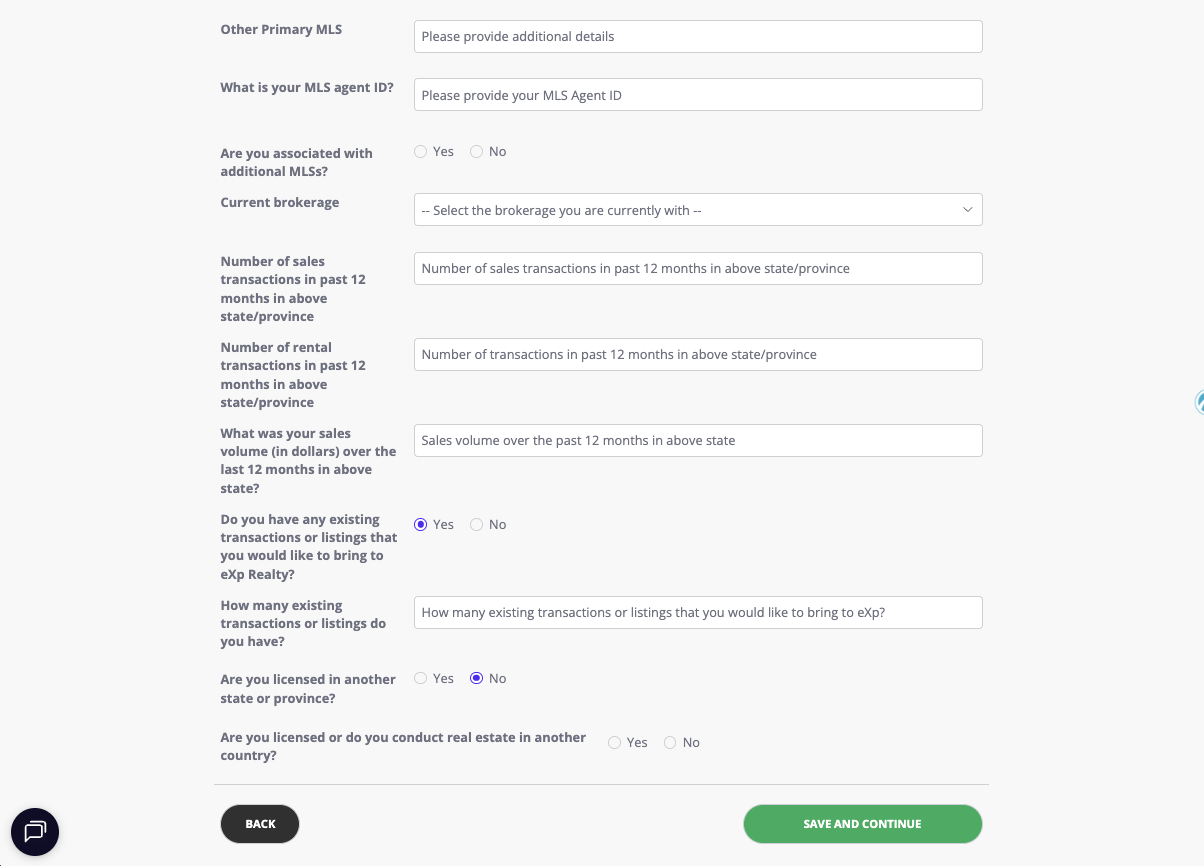Click the how many existing transactions field
This screenshot has width=1204, height=866.
(698, 613)
